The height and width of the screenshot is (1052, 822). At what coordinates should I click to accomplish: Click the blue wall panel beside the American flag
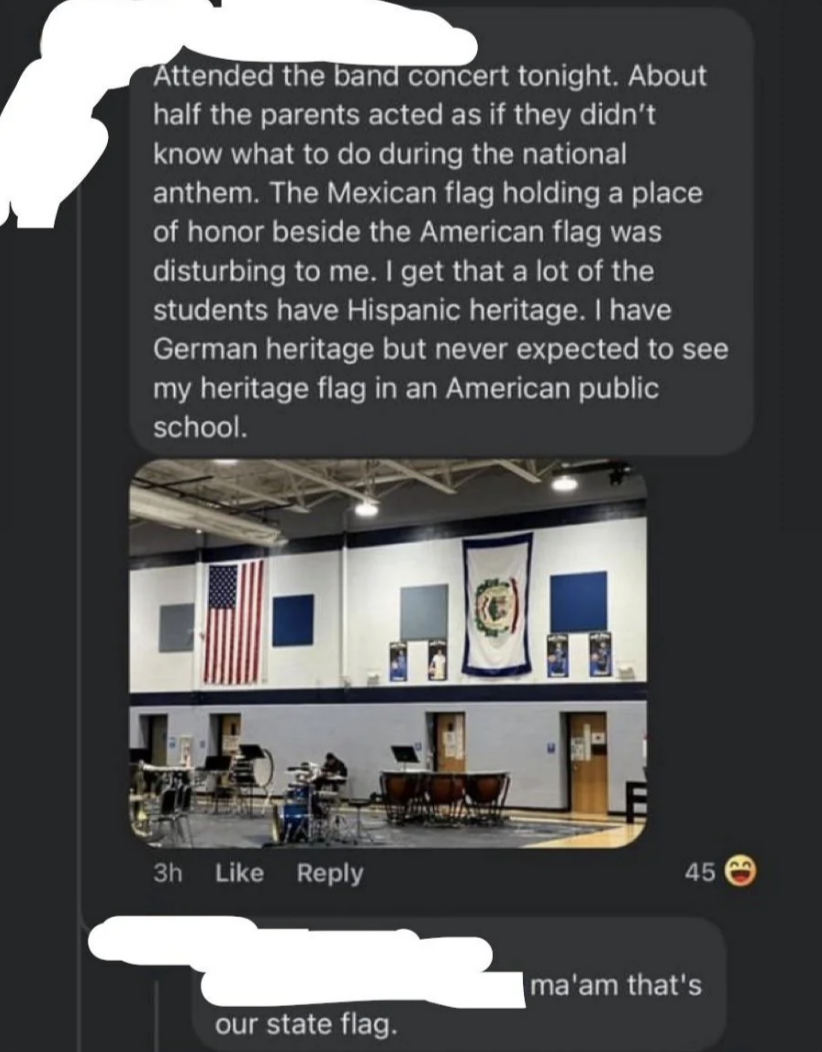click(x=293, y=620)
